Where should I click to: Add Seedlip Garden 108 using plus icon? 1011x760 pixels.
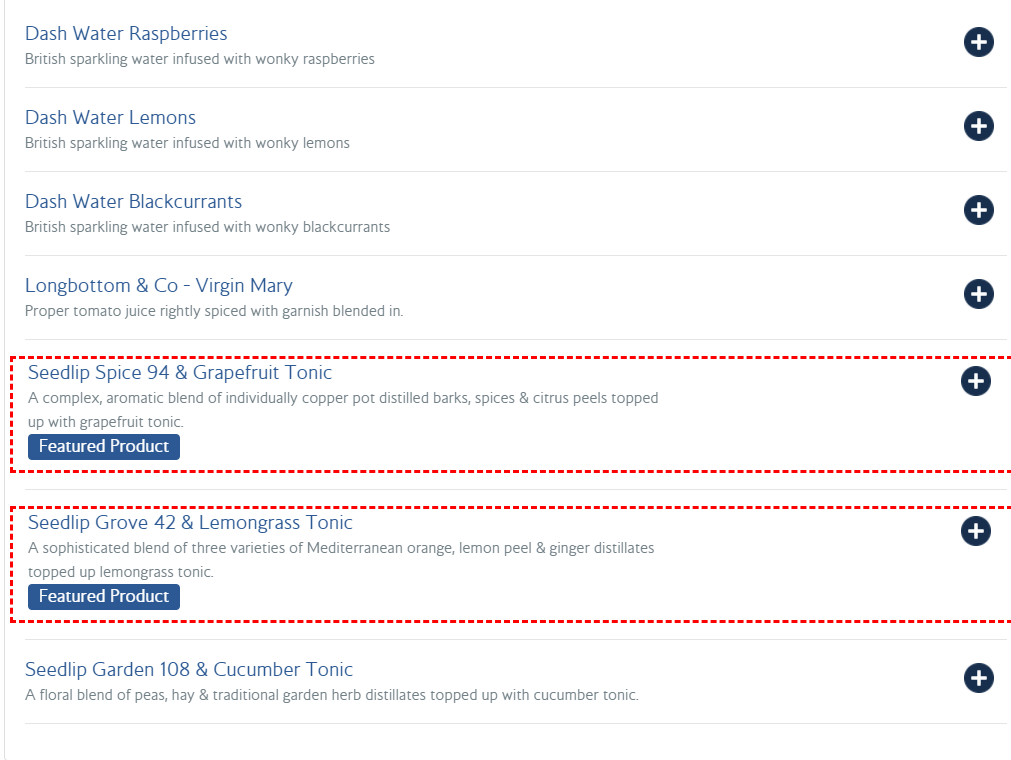978,678
